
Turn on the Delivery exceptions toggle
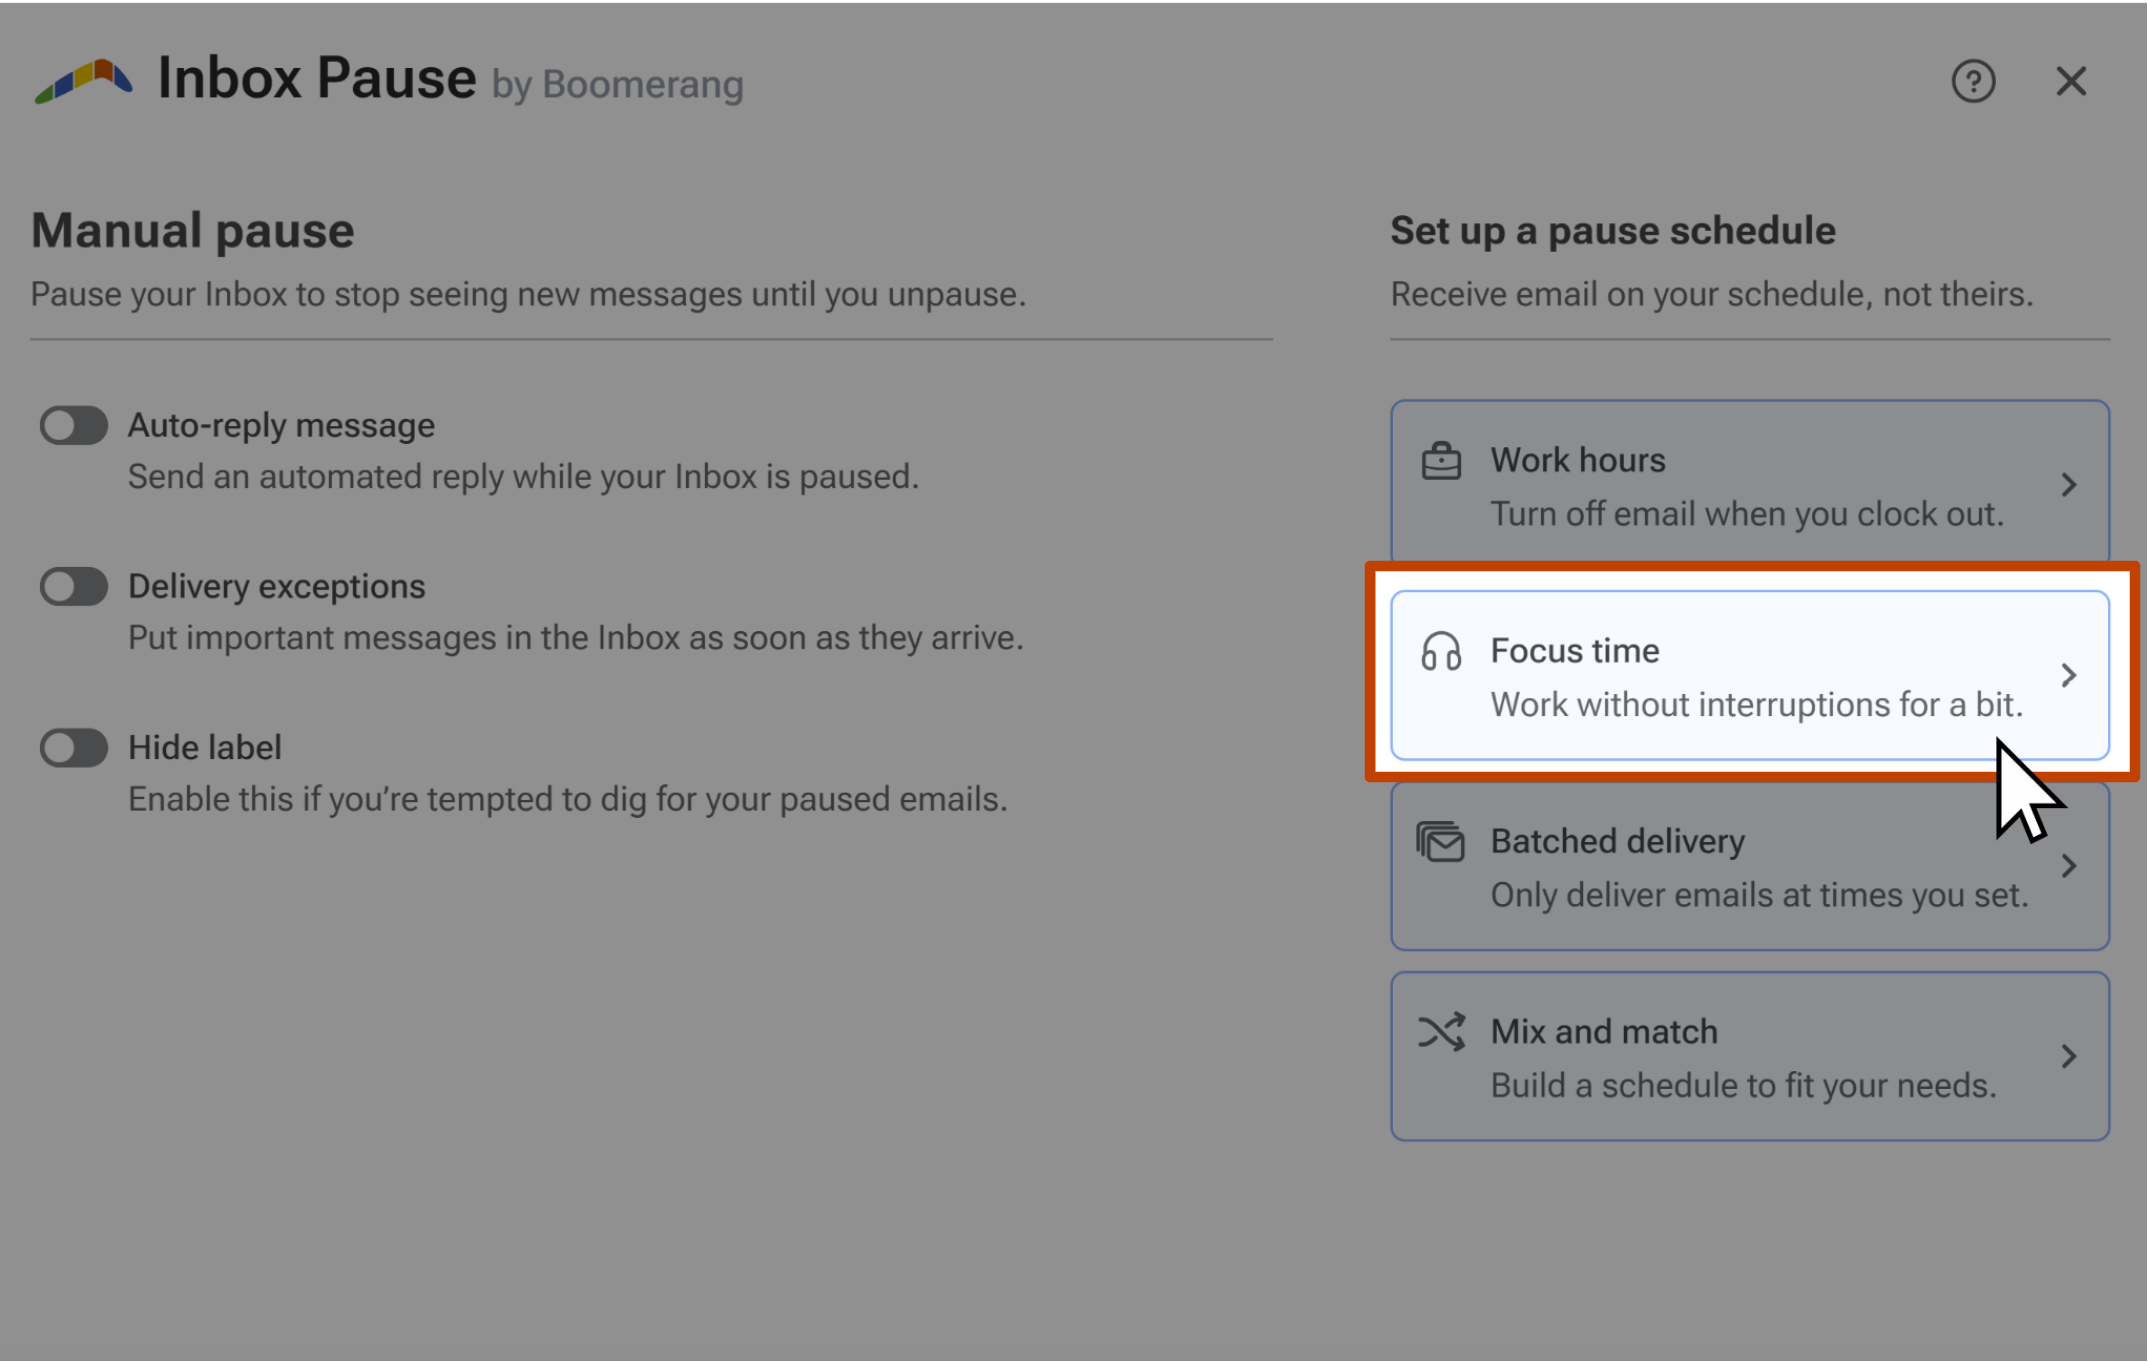74,587
